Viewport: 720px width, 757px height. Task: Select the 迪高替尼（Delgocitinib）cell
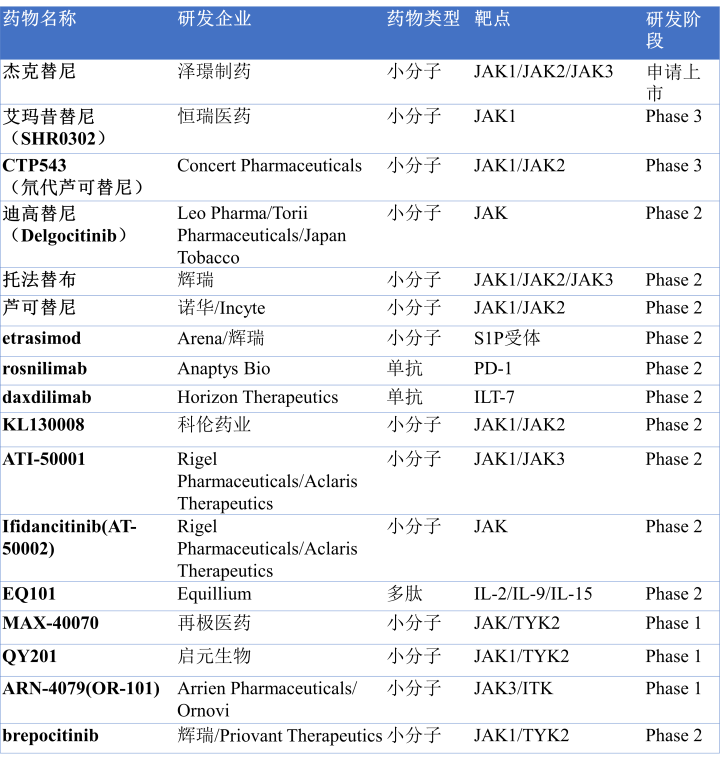pos(65,224)
